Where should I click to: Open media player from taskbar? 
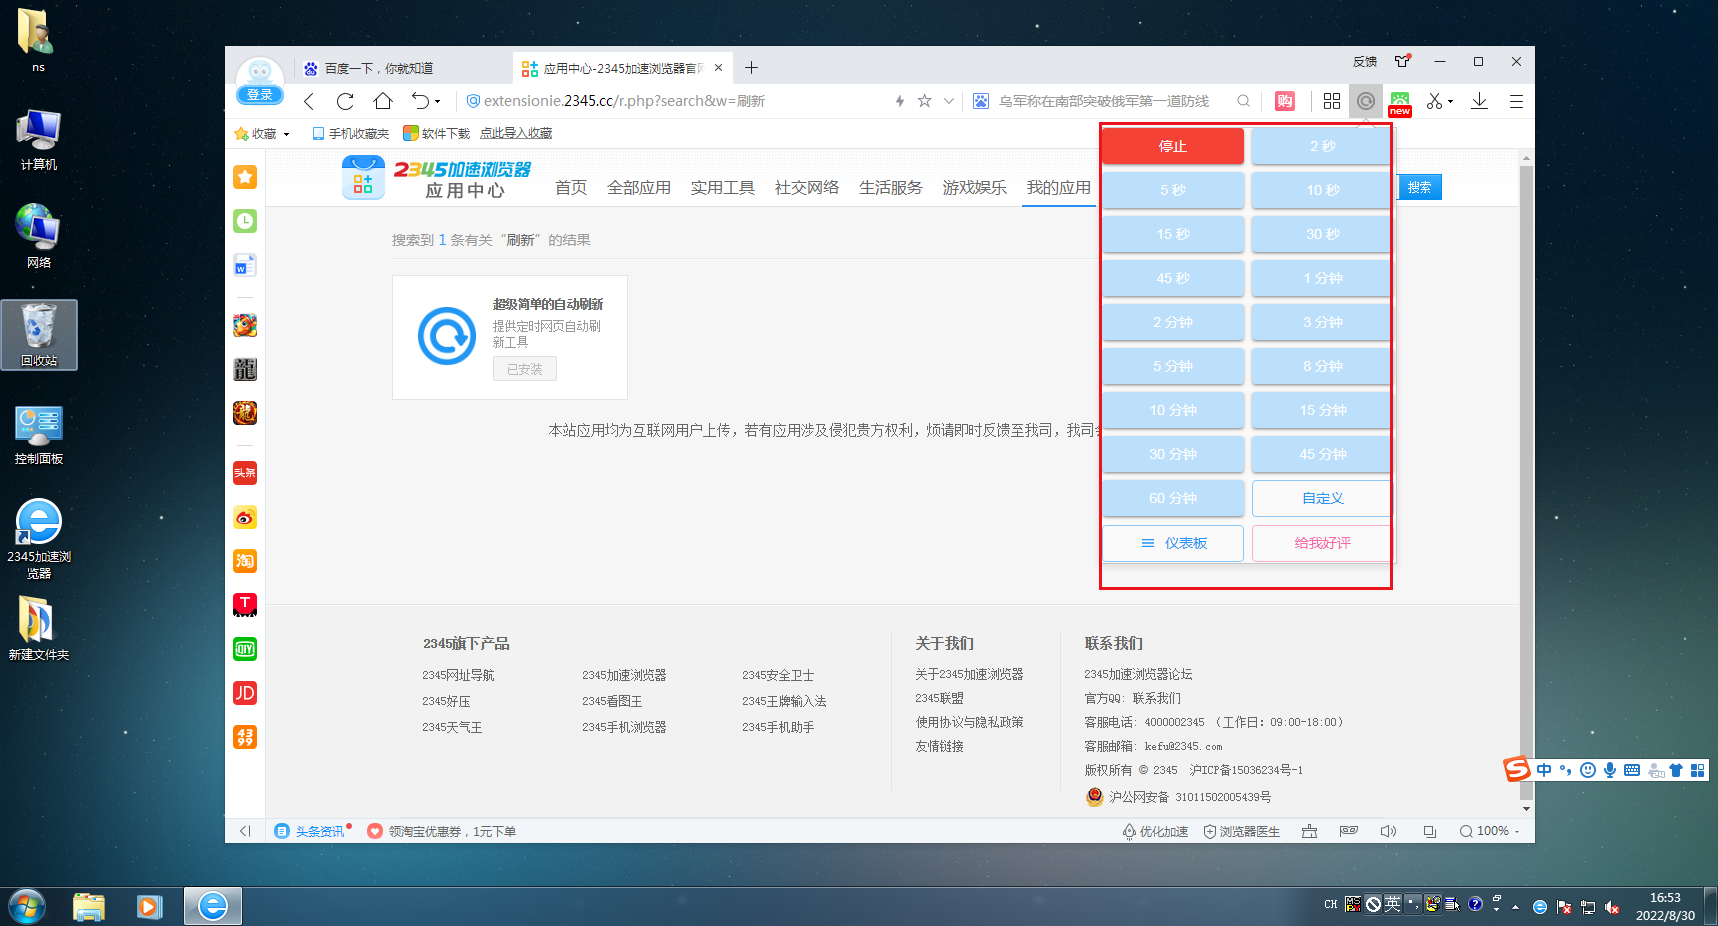coord(150,906)
